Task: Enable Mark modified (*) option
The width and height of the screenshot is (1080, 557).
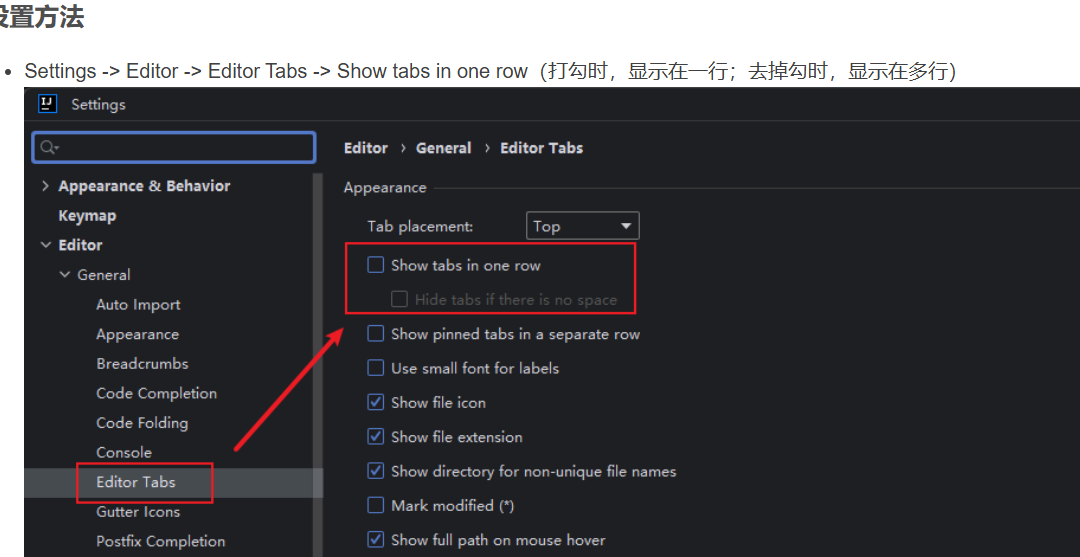Action: (375, 505)
